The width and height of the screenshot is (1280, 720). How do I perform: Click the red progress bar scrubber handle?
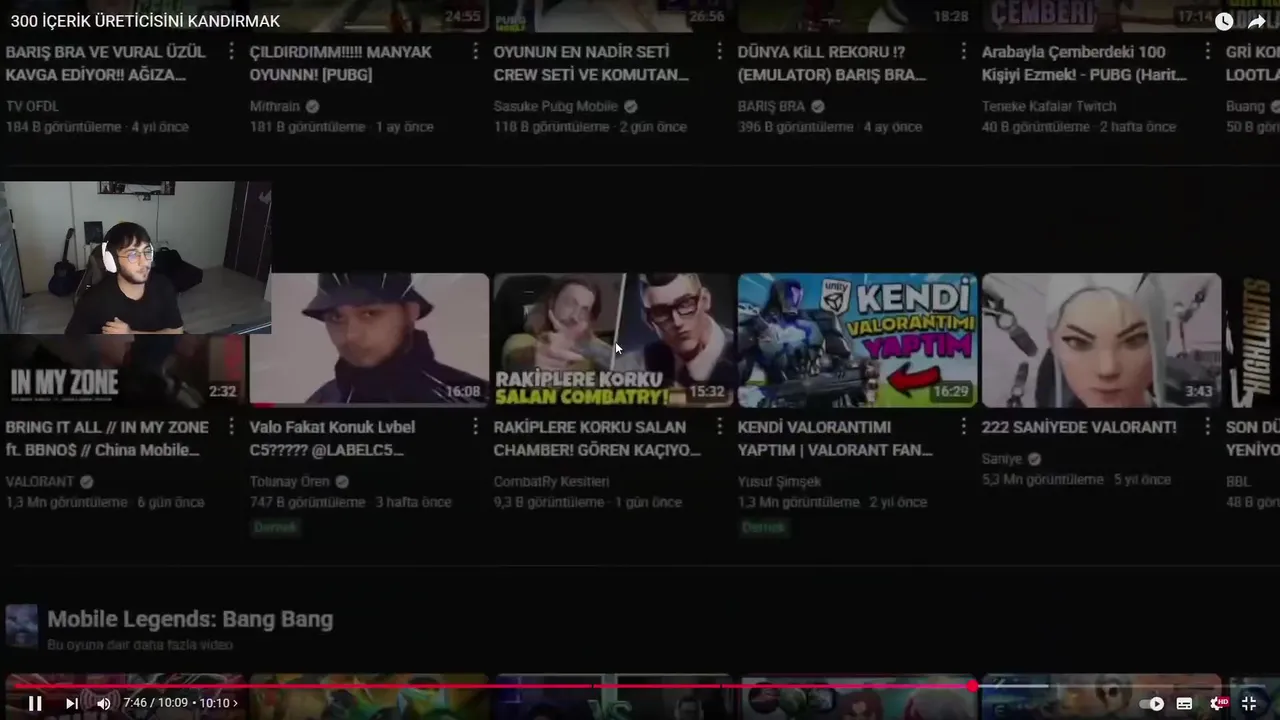click(x=972, y=686)
